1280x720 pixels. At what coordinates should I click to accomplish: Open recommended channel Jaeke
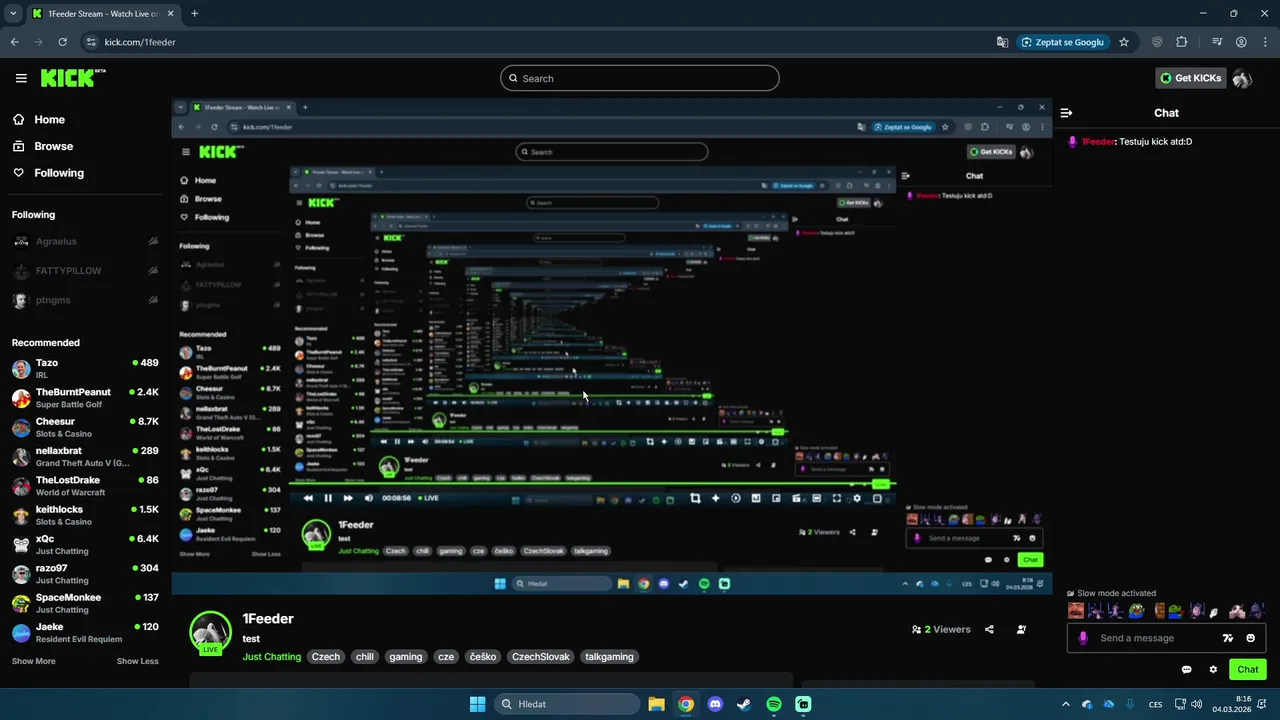point(85,632)
